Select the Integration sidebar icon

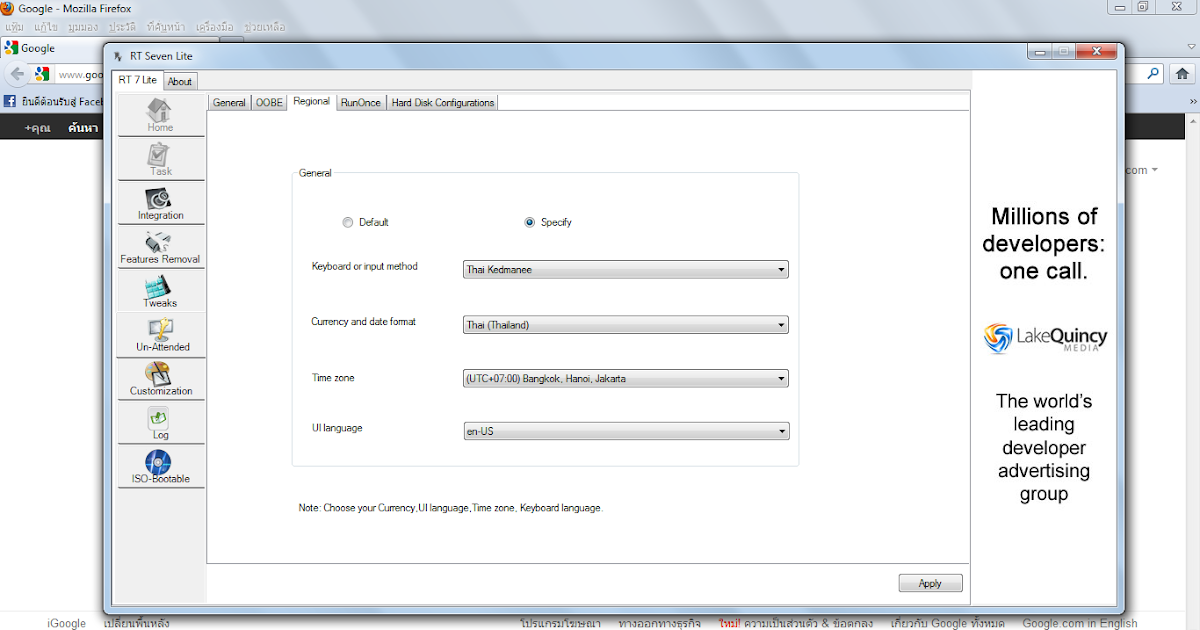160,203
